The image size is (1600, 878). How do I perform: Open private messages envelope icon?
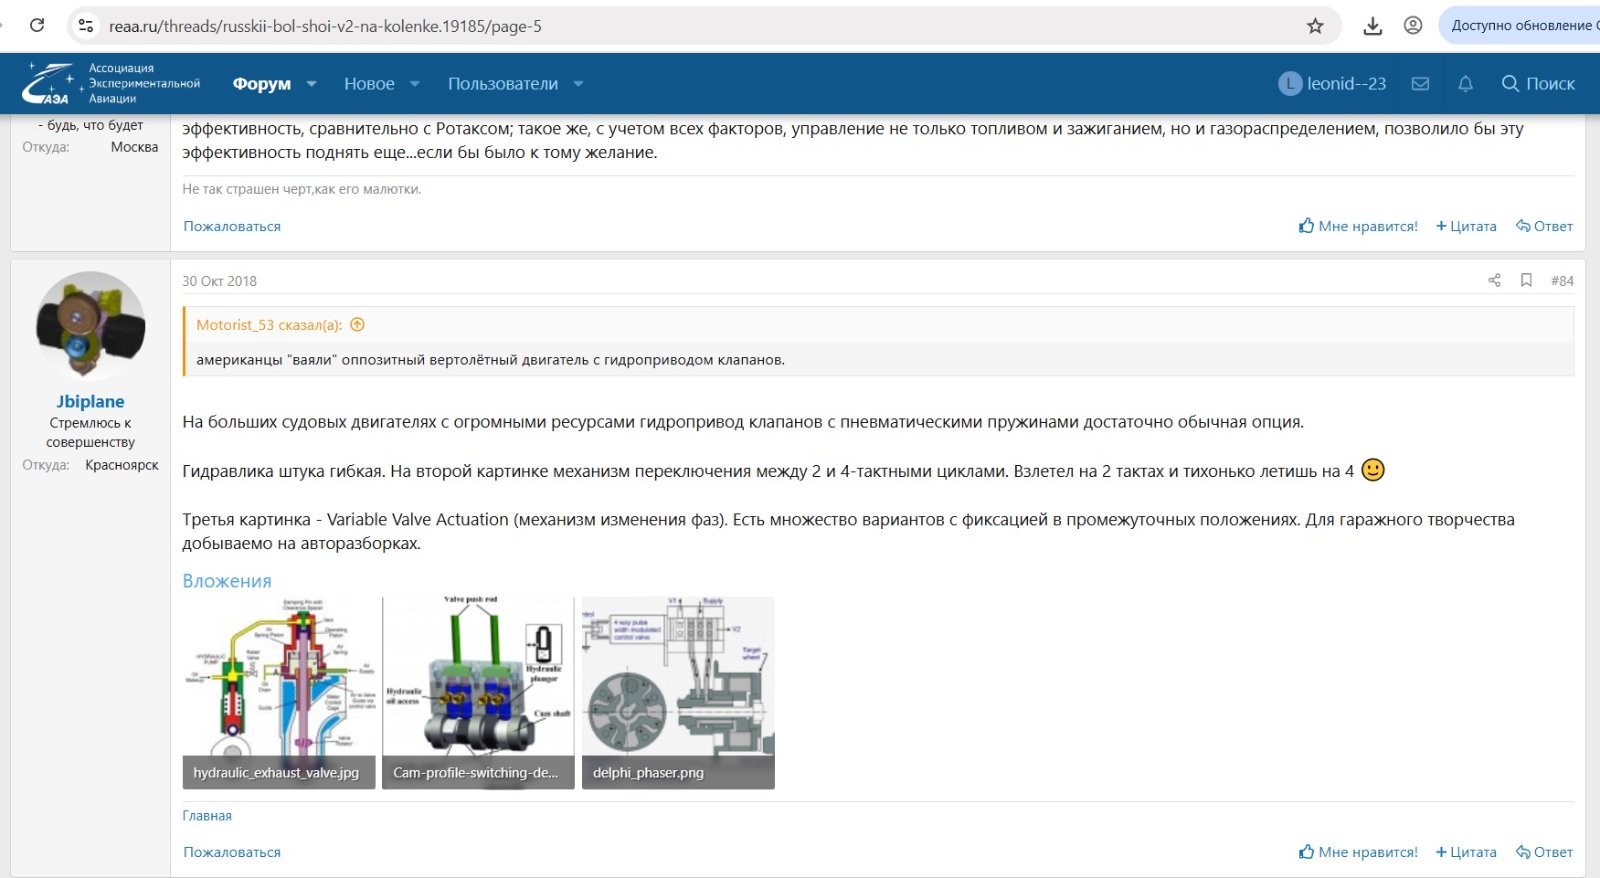click(1420, 84)
